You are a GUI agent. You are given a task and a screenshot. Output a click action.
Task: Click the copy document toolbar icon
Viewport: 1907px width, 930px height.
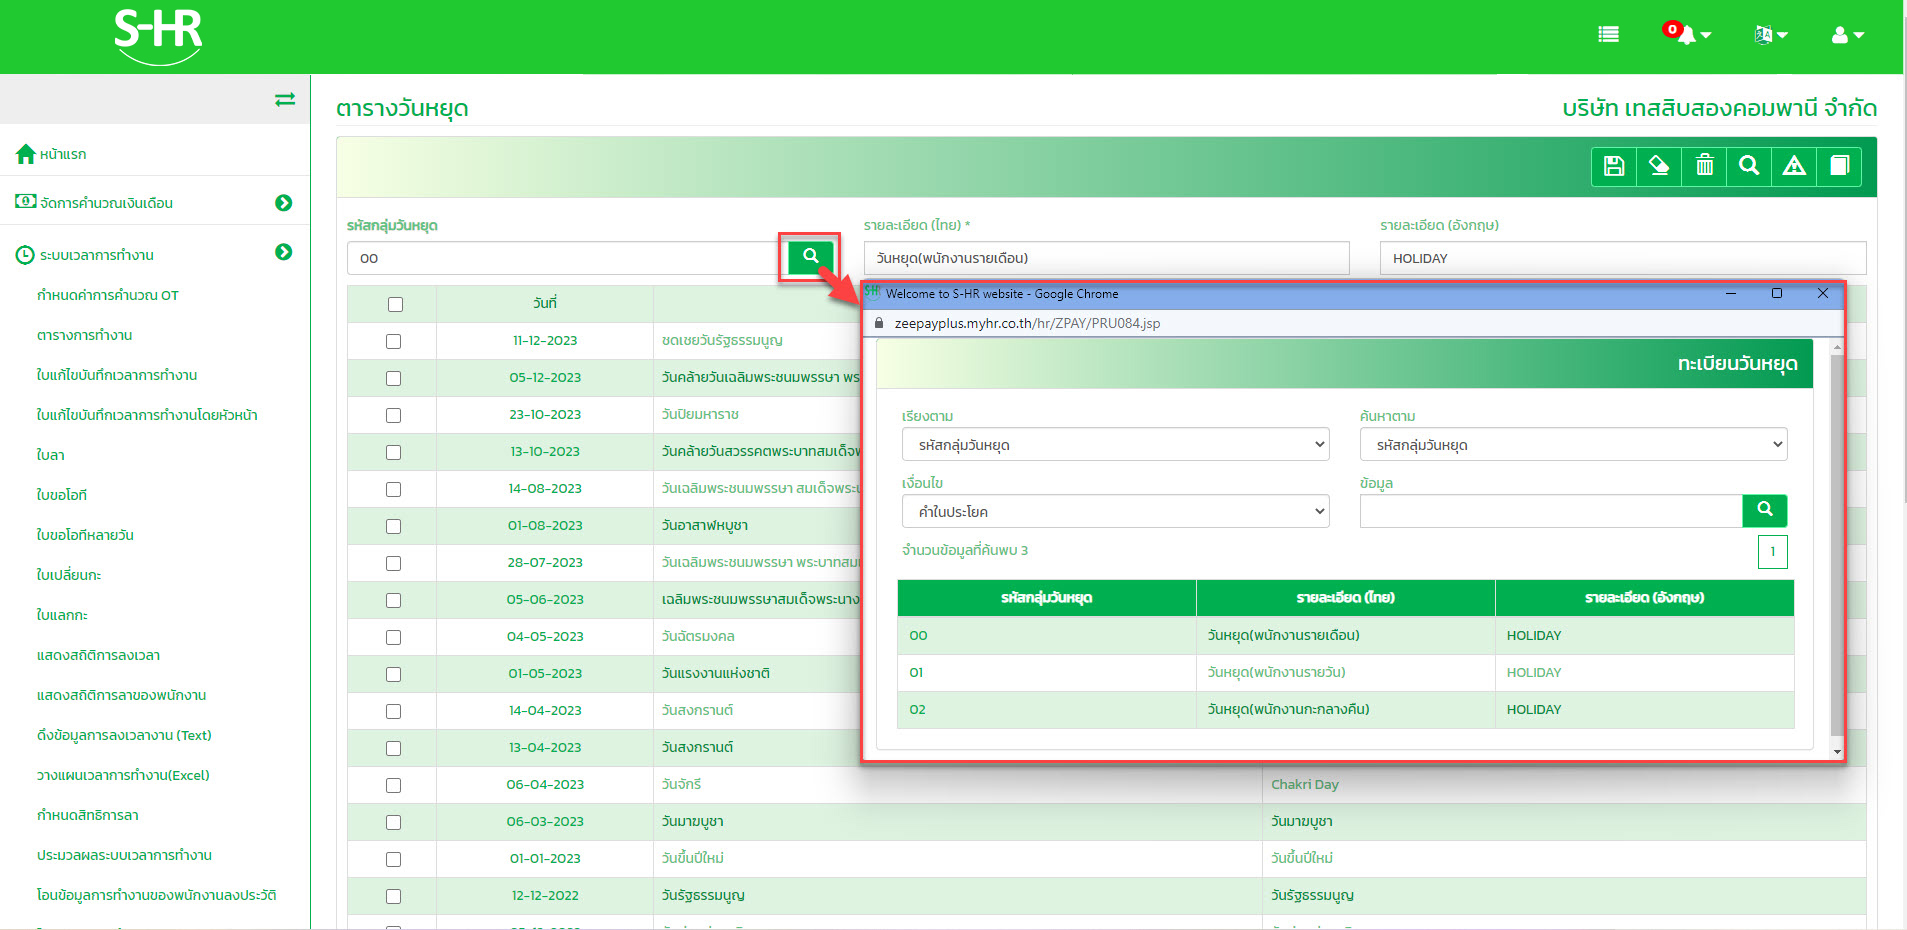[1839, 166]
